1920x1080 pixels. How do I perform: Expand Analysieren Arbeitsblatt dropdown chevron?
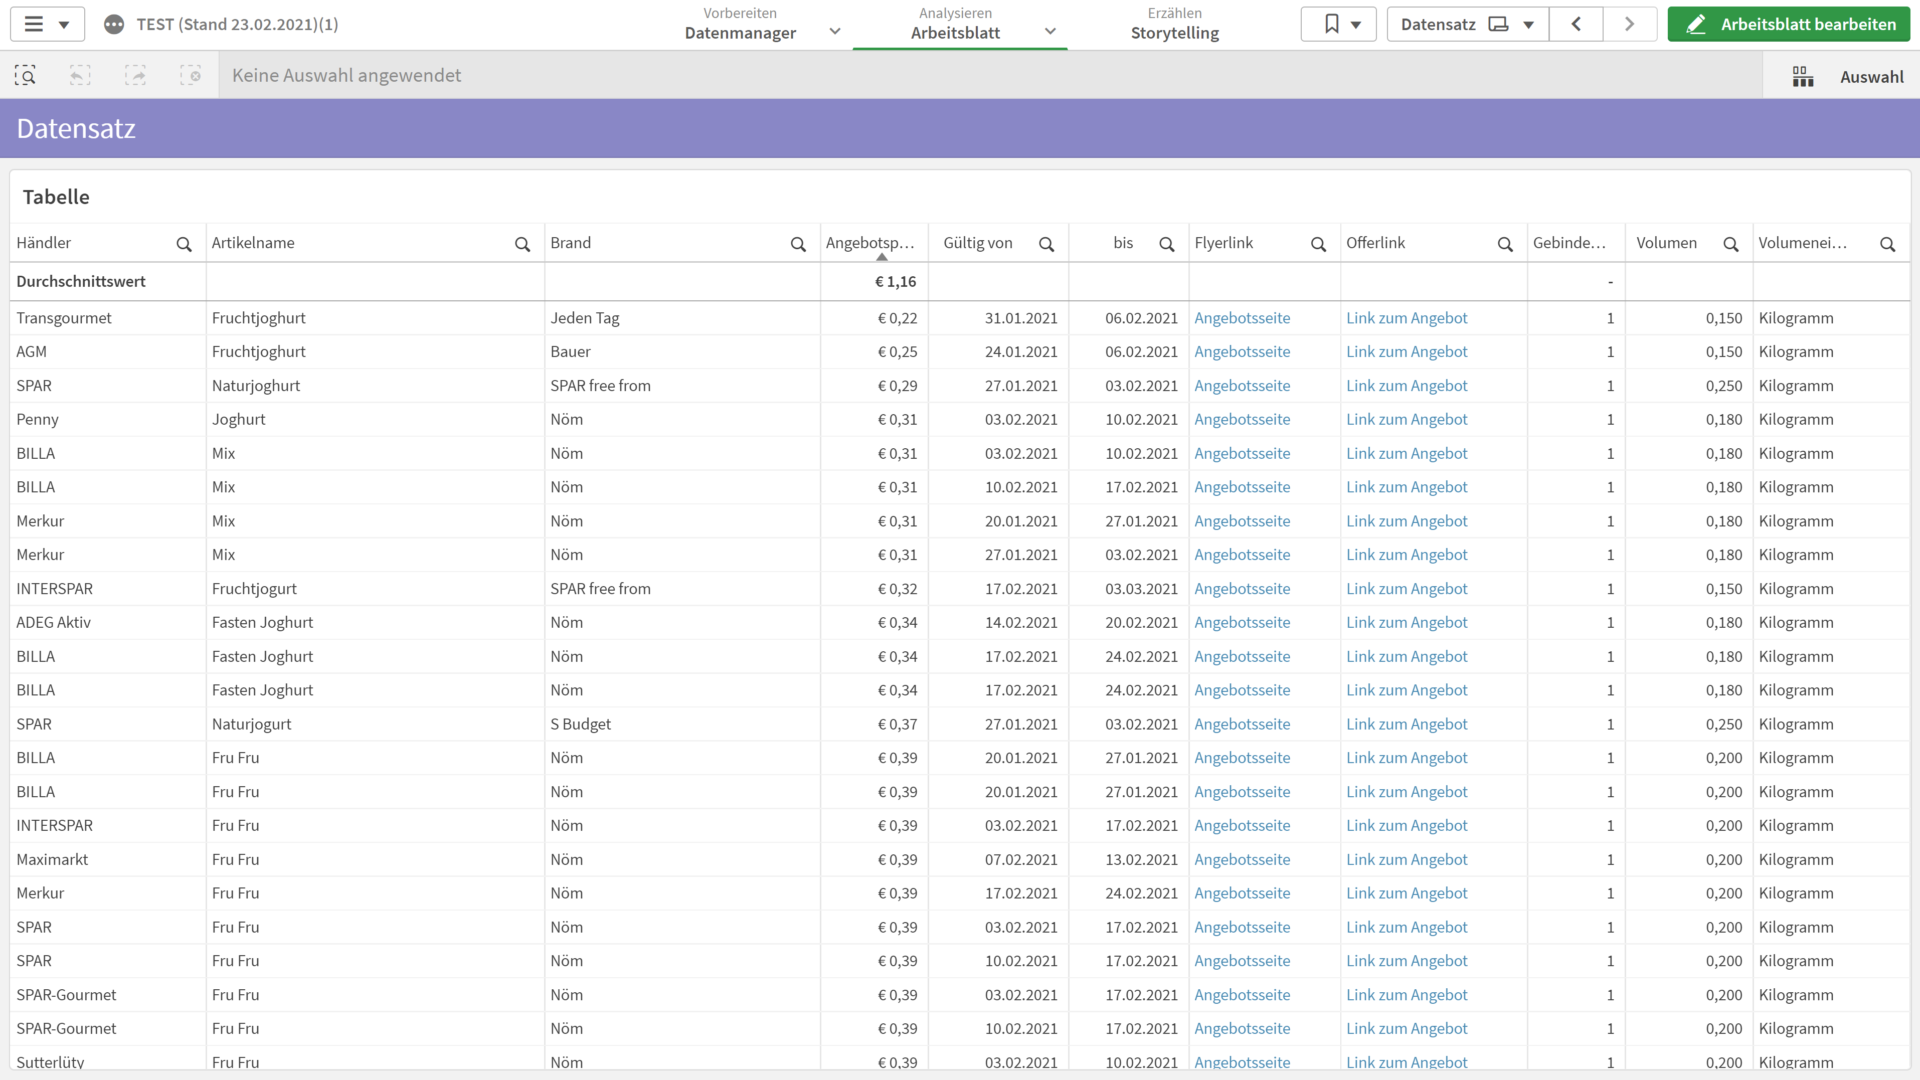point(1050,31)
